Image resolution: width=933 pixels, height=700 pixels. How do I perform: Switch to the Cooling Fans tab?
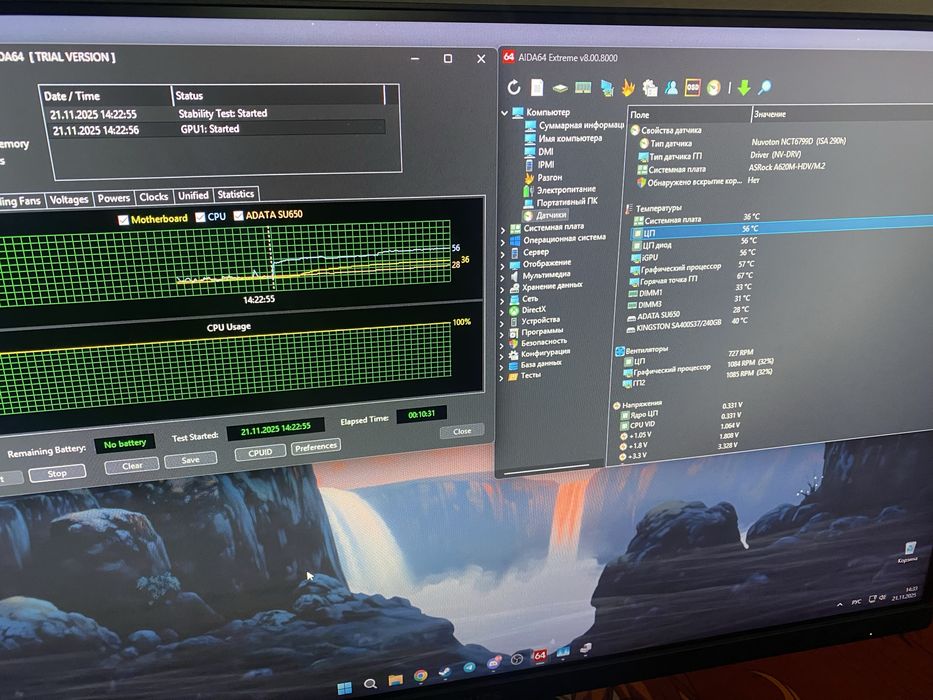20,201
